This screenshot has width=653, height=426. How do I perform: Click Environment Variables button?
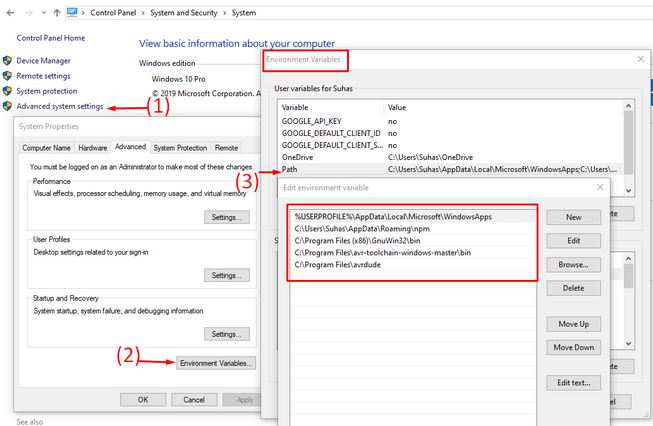(x=216, y=363)
